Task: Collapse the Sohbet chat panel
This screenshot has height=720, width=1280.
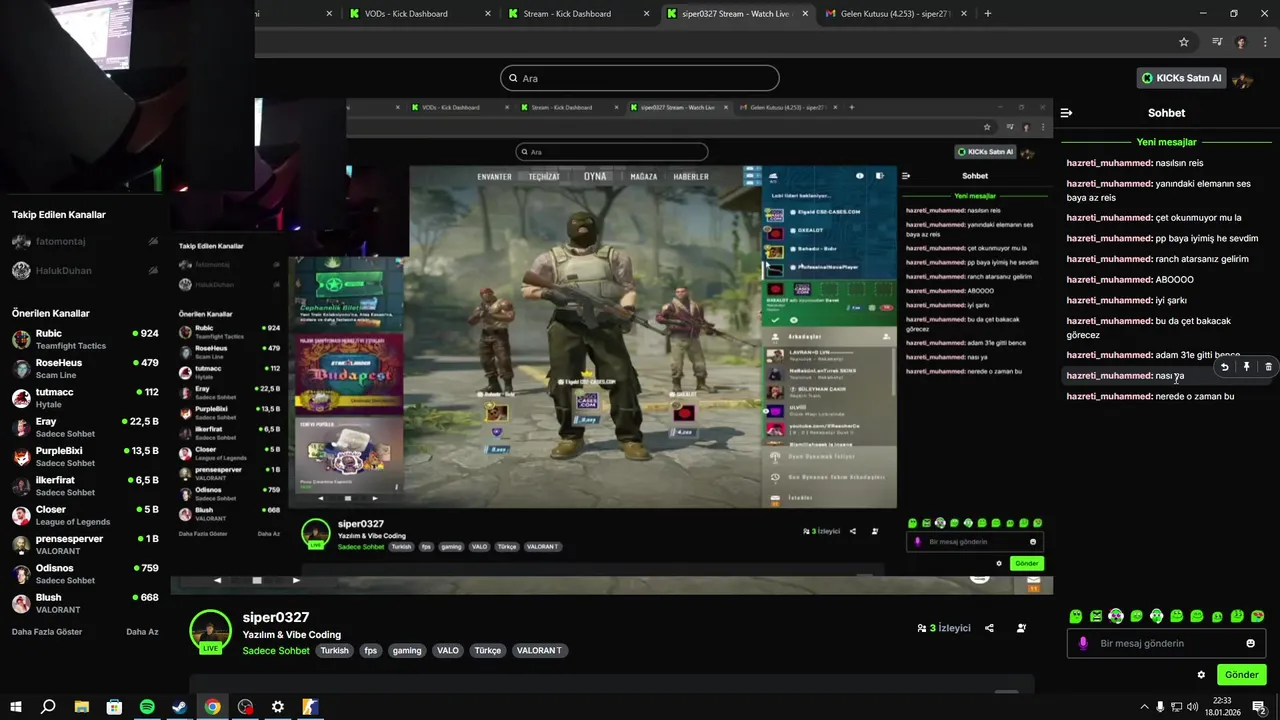Action: [x=1066, y=113]
